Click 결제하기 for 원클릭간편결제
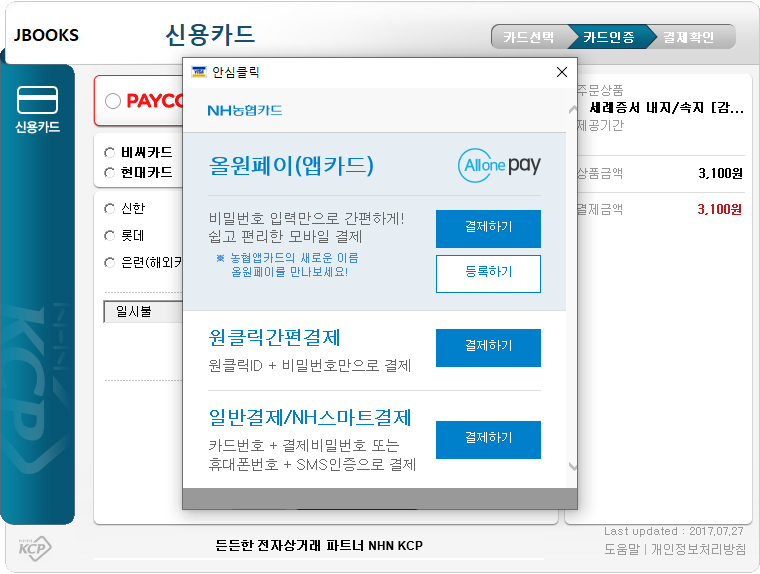 click(488, 348)
